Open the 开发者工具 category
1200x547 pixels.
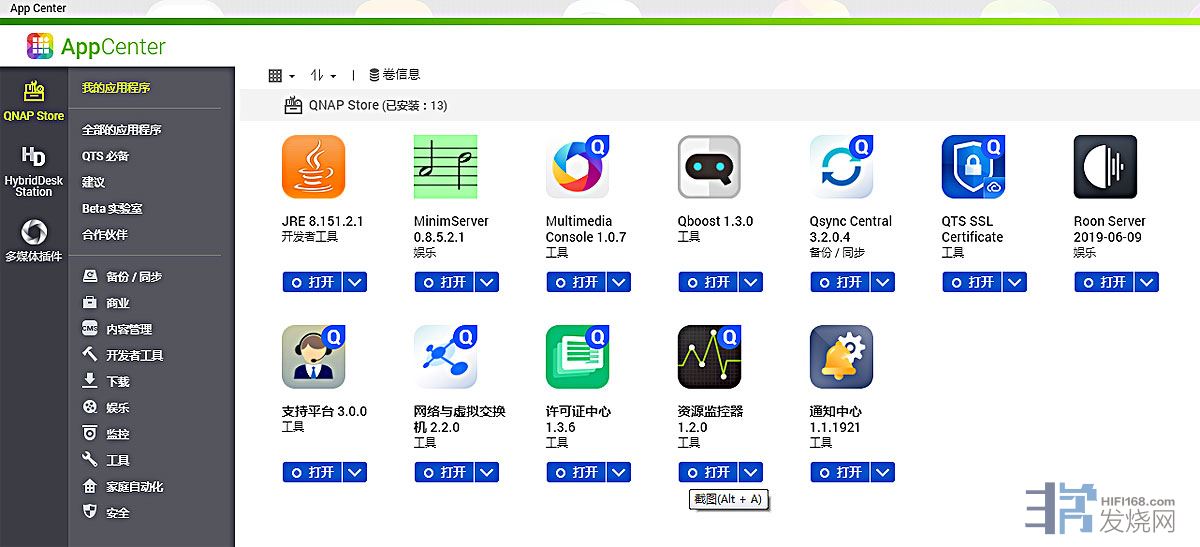point(134,355)
